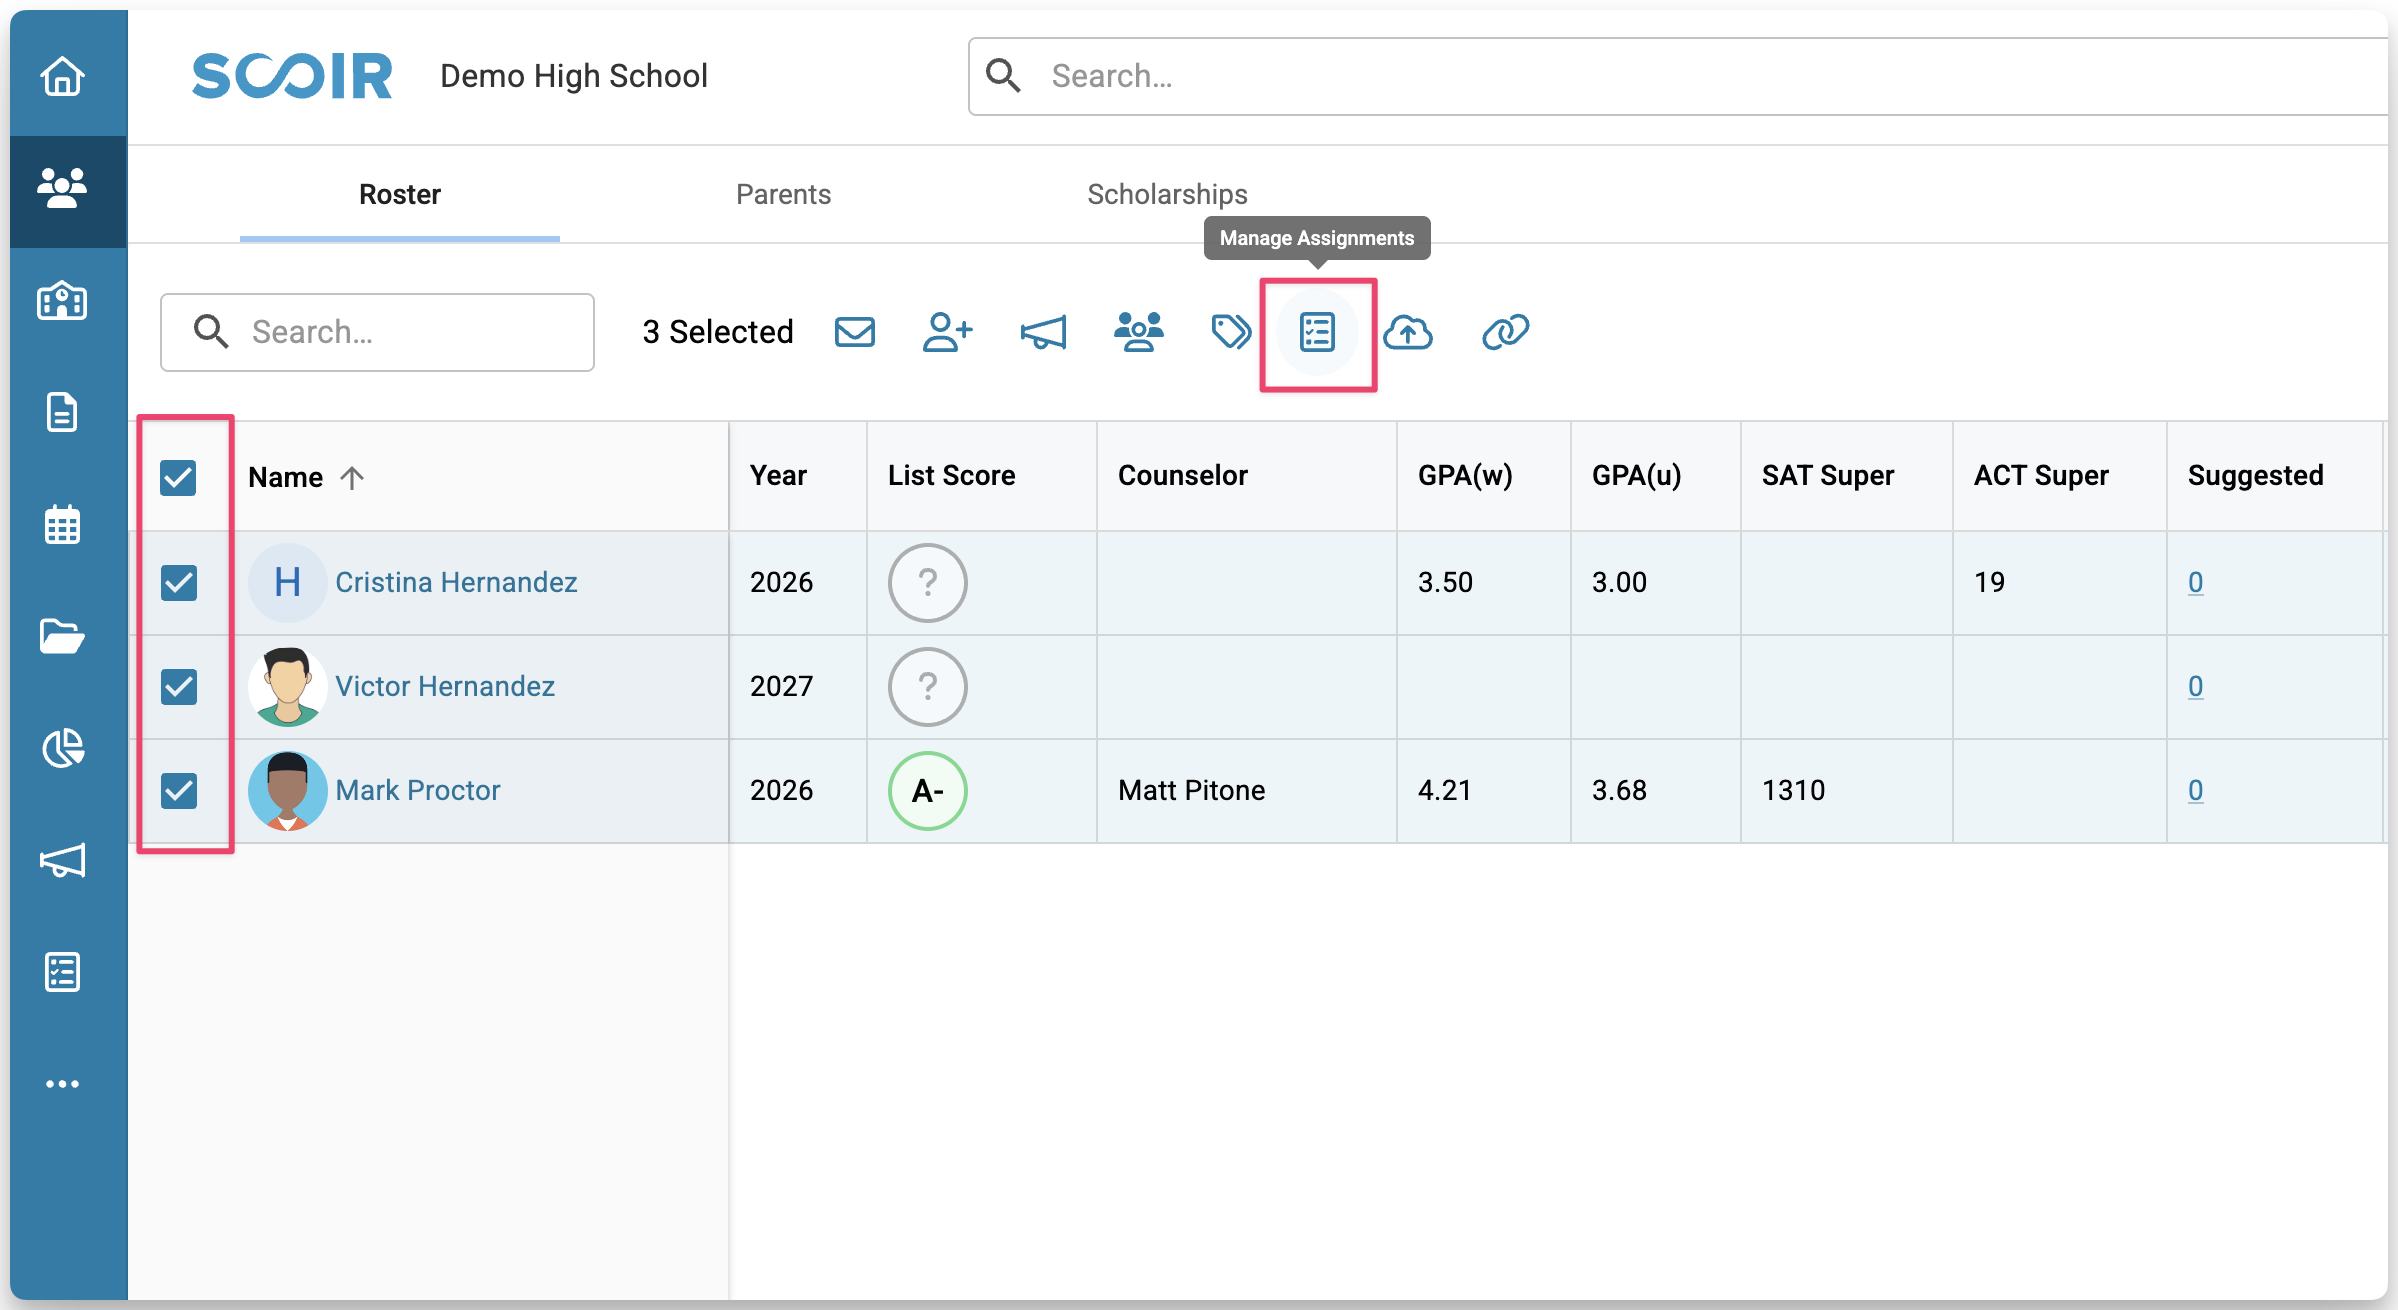Toggle the select-all header checkbox
Viewport: 2398px width, 1310px height.
[x=179, y=477]
